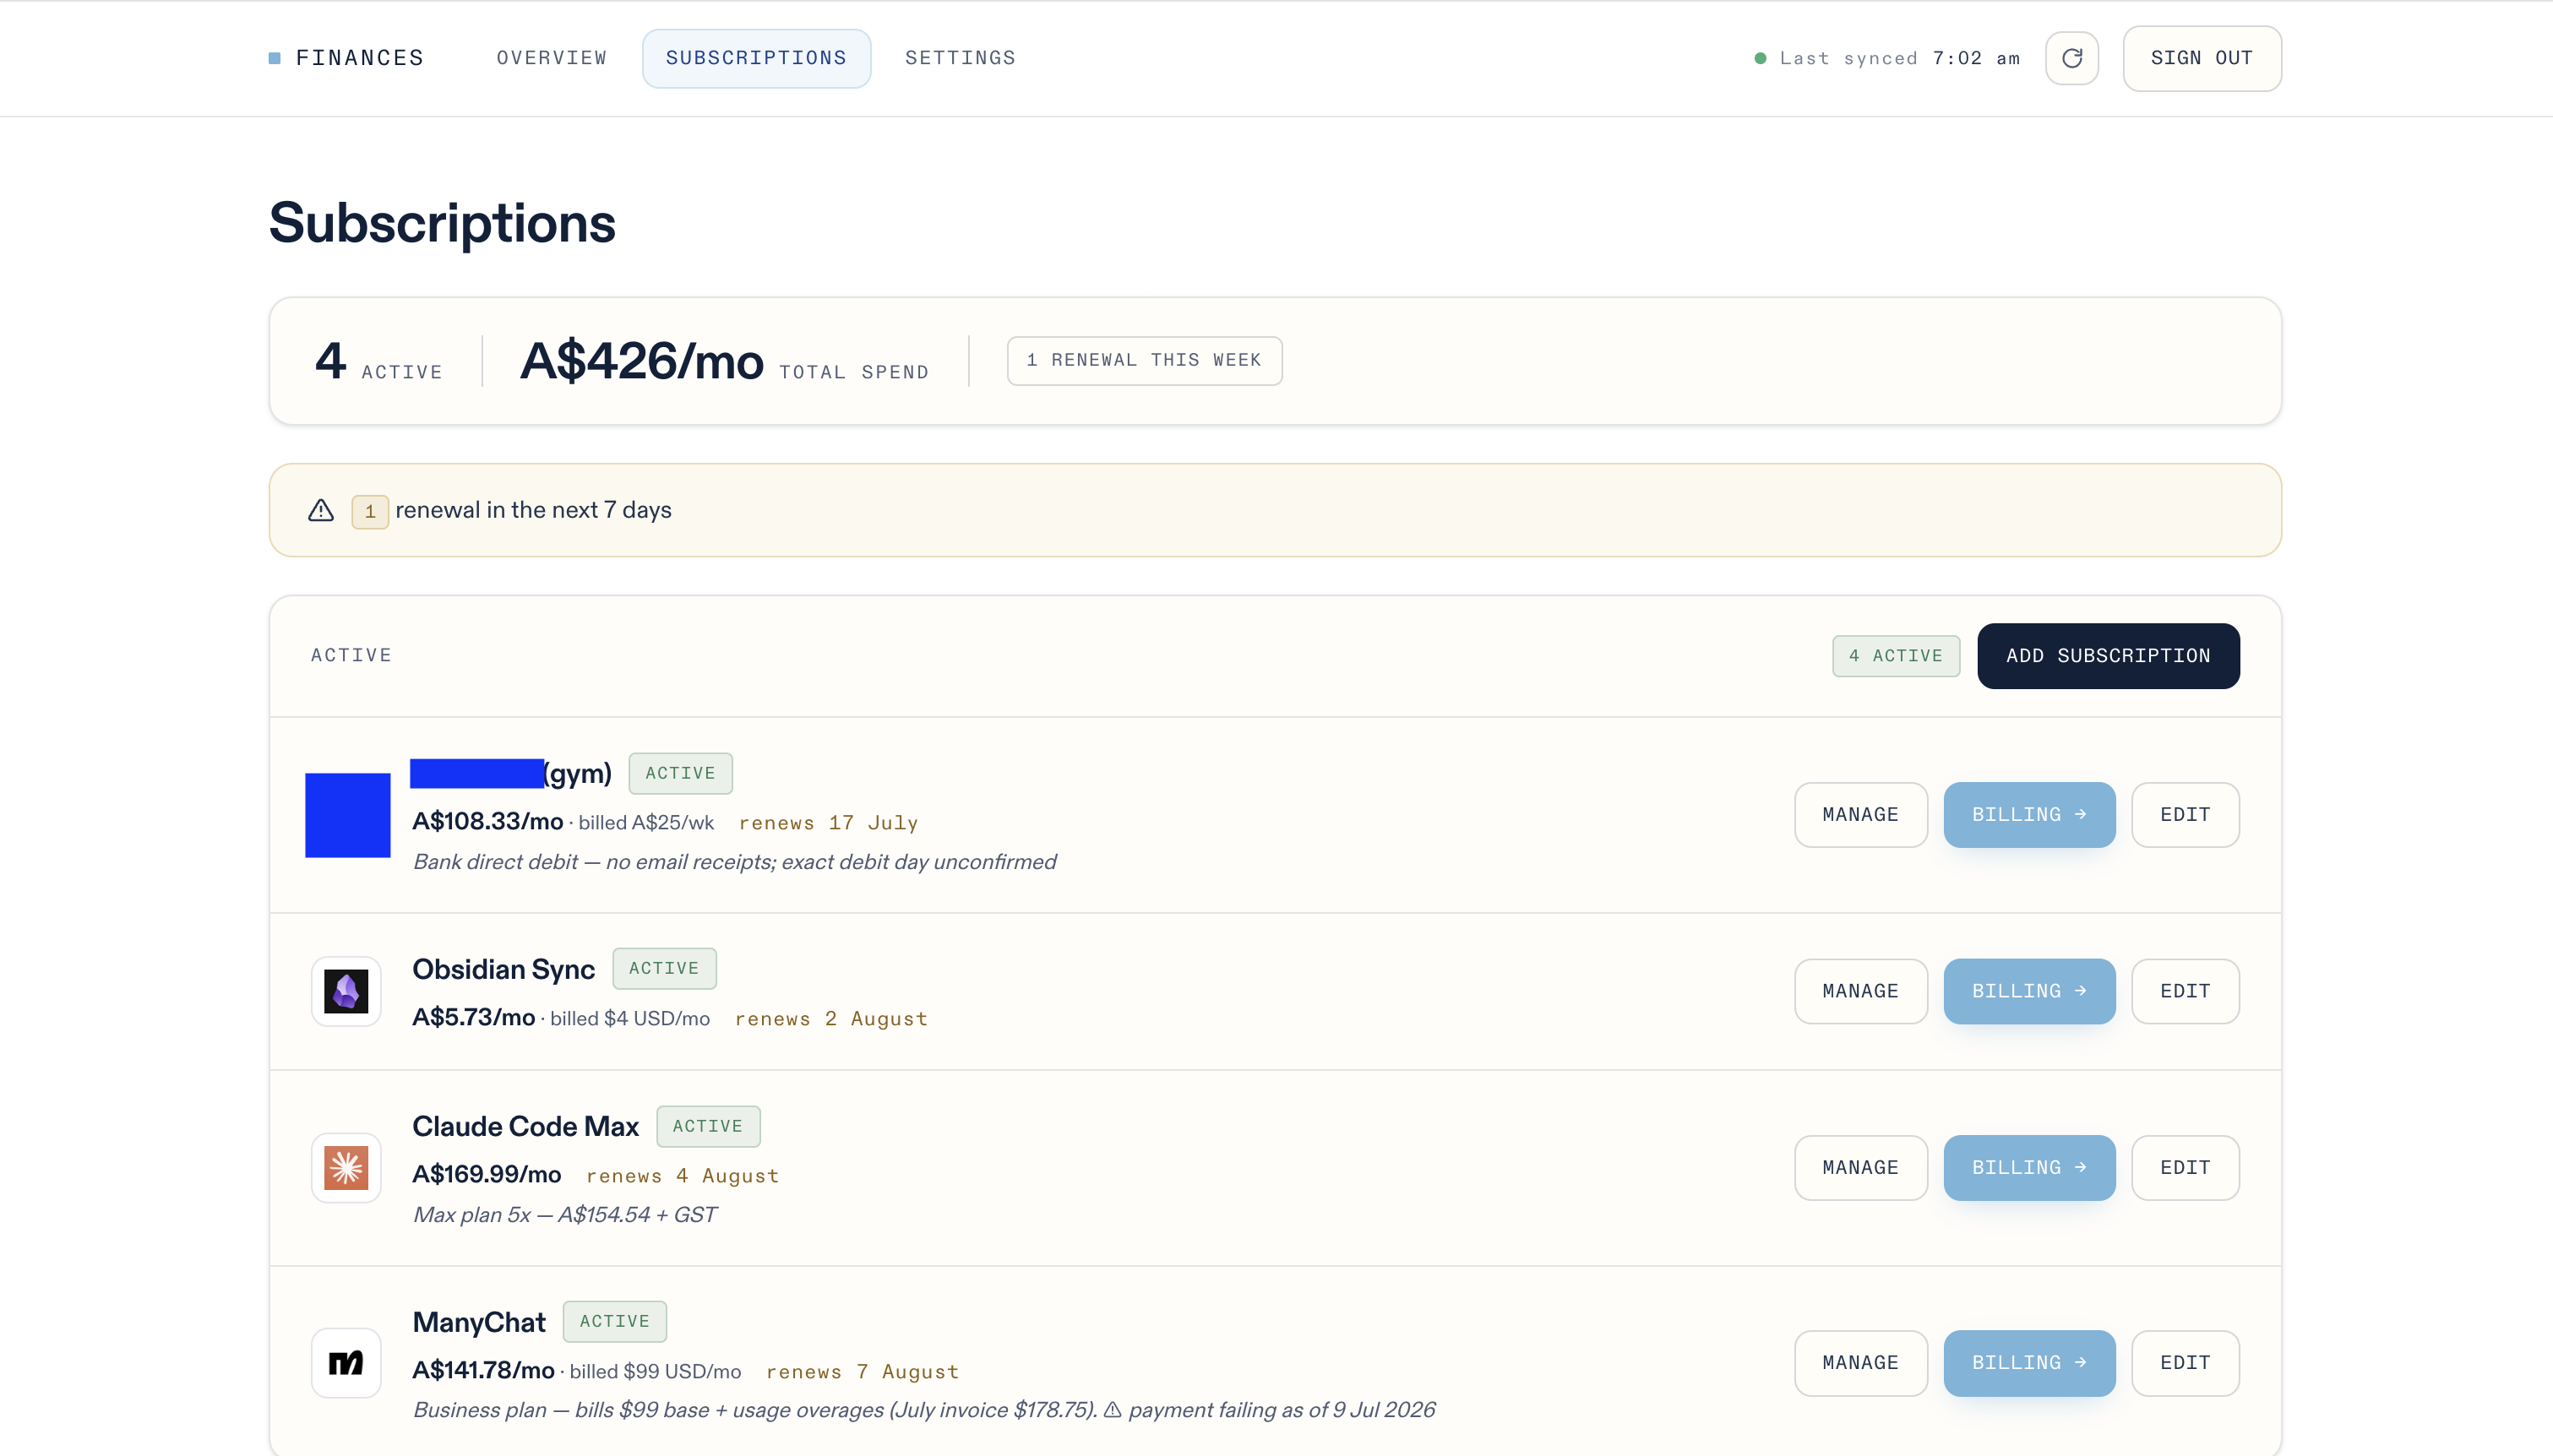Click the 'Bank direct debit' note
2553x1456 pixels.
point(735,862)
